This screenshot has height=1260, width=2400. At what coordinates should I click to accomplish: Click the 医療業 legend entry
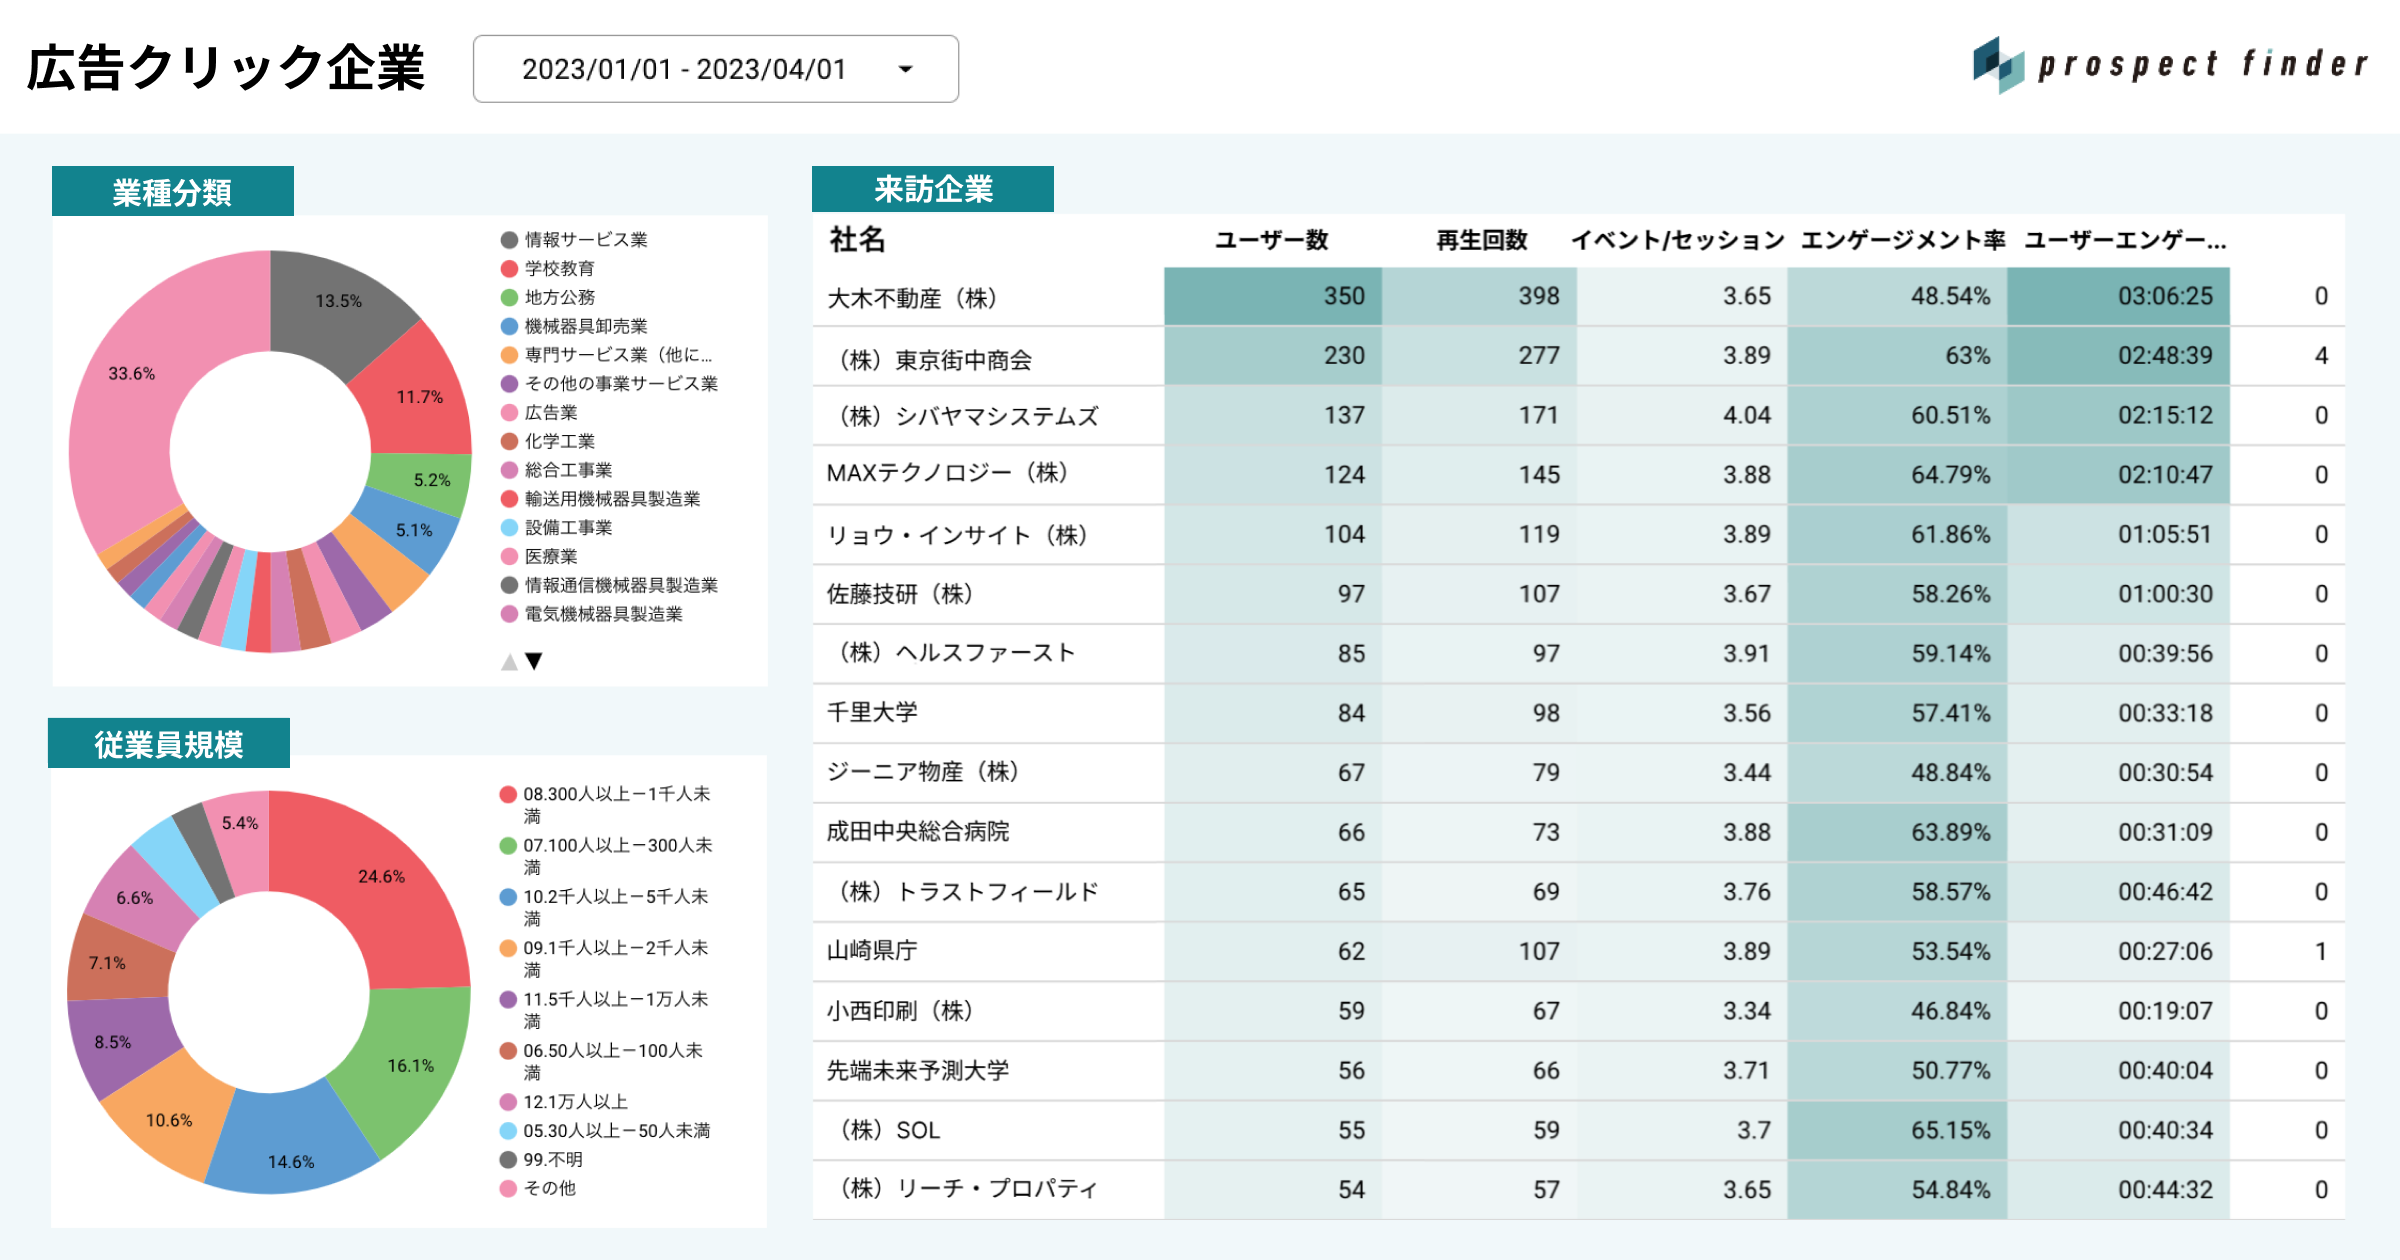click(551, 557)
